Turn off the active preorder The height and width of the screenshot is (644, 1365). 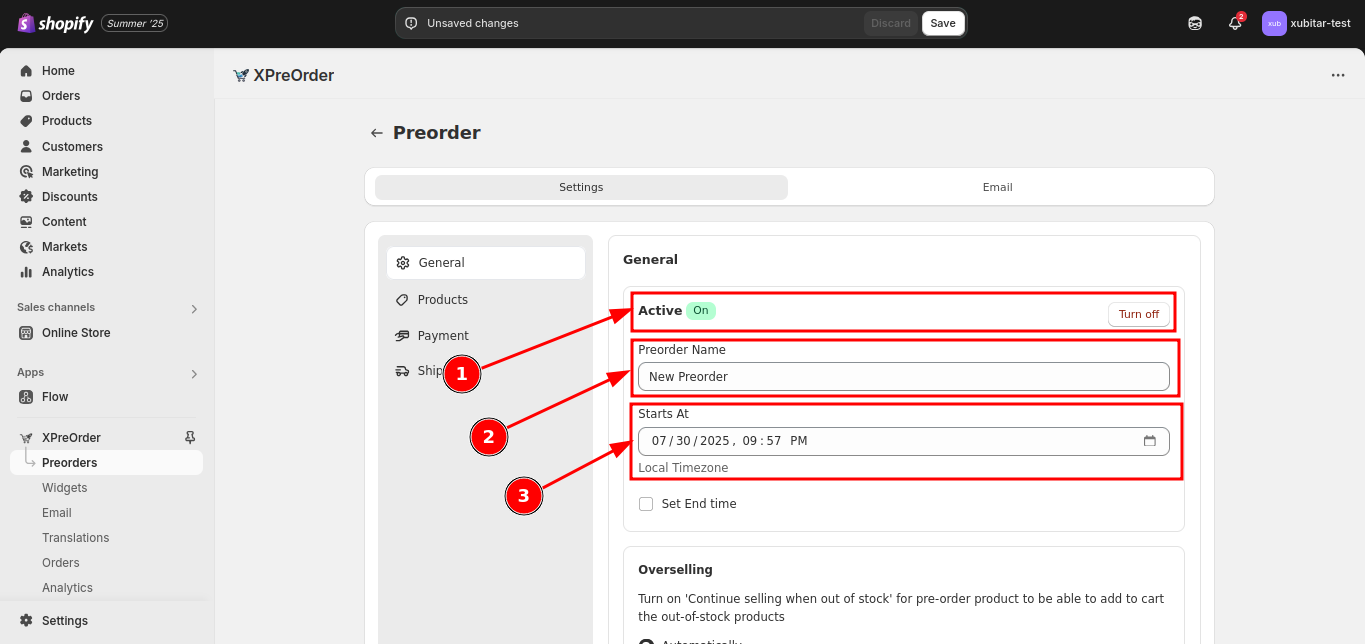pyautogui.click(x=1138, y=314)
